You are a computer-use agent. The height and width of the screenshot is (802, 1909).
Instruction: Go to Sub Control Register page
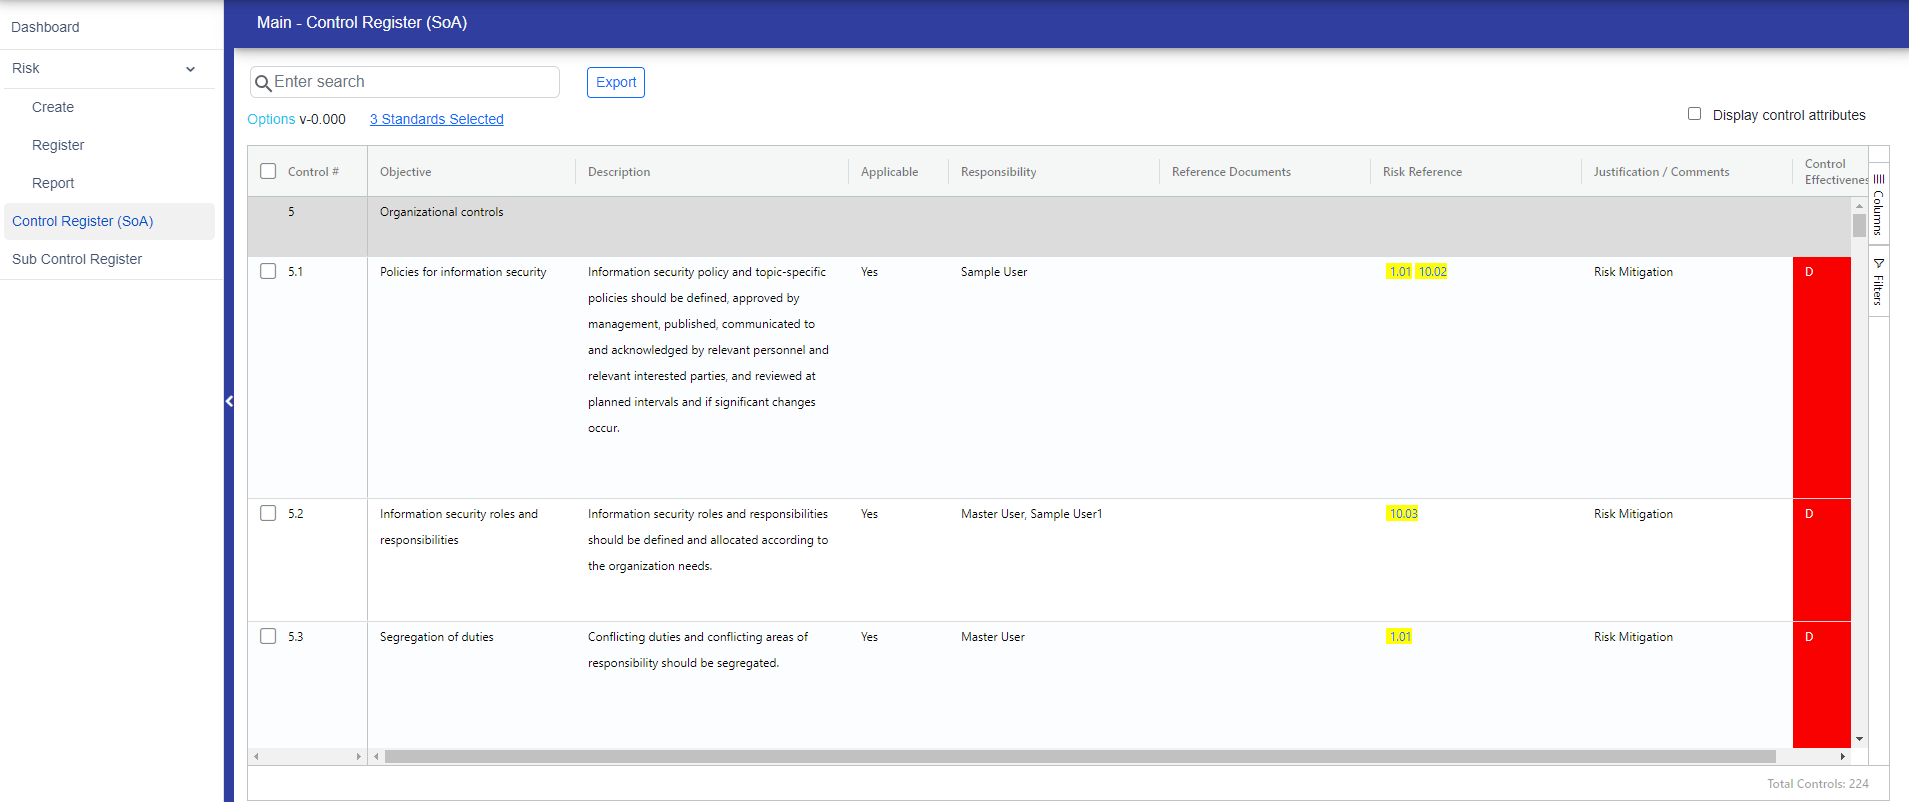pyautogui.click(x=77, y=259)
